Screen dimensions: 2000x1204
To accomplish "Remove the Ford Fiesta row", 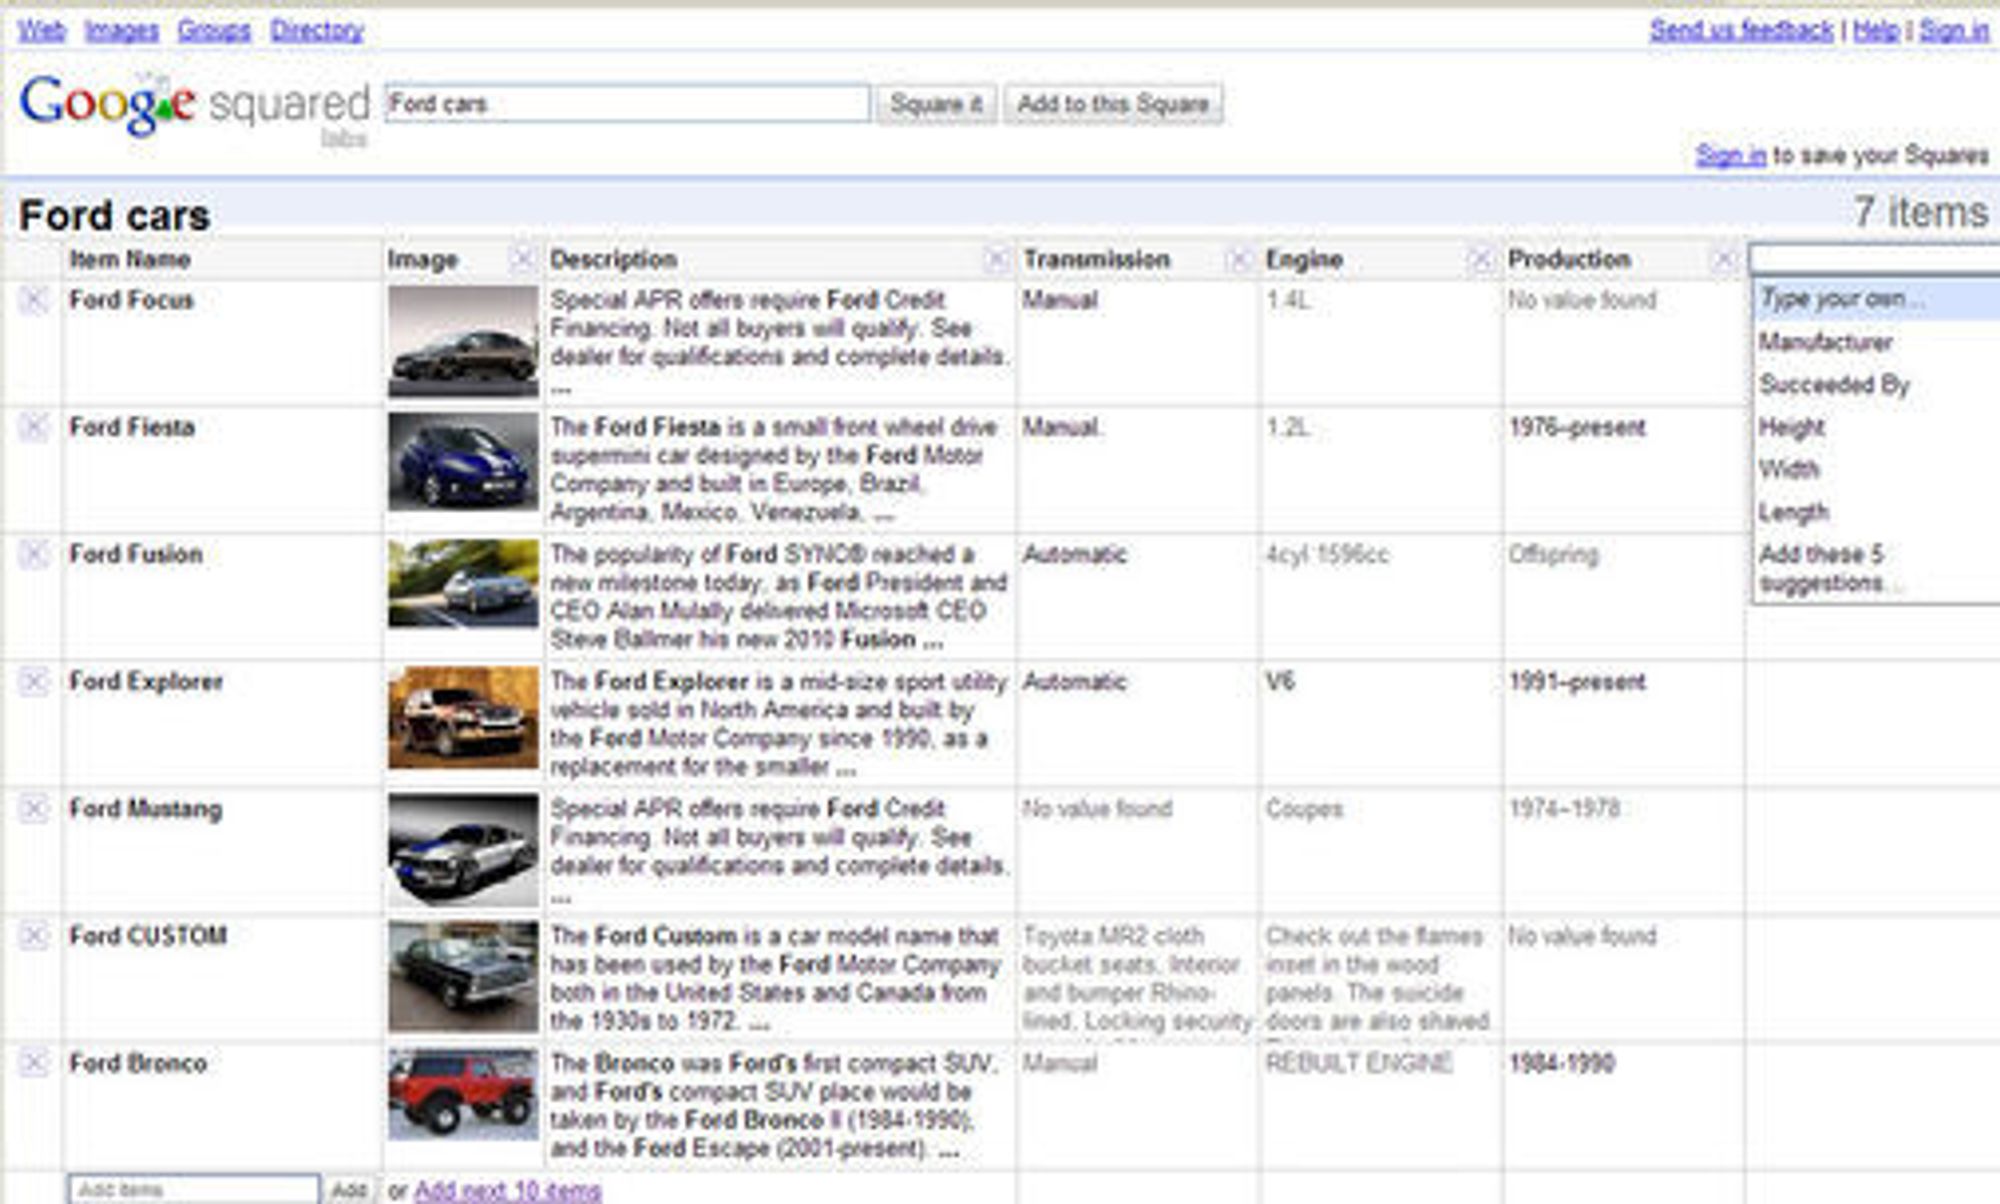I will coord(33,427).
